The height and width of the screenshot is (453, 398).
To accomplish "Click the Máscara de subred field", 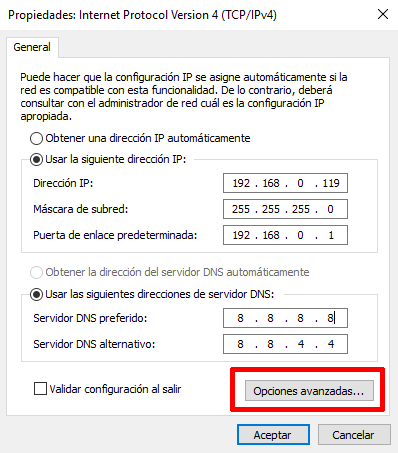I will click(x=285, y=209).
